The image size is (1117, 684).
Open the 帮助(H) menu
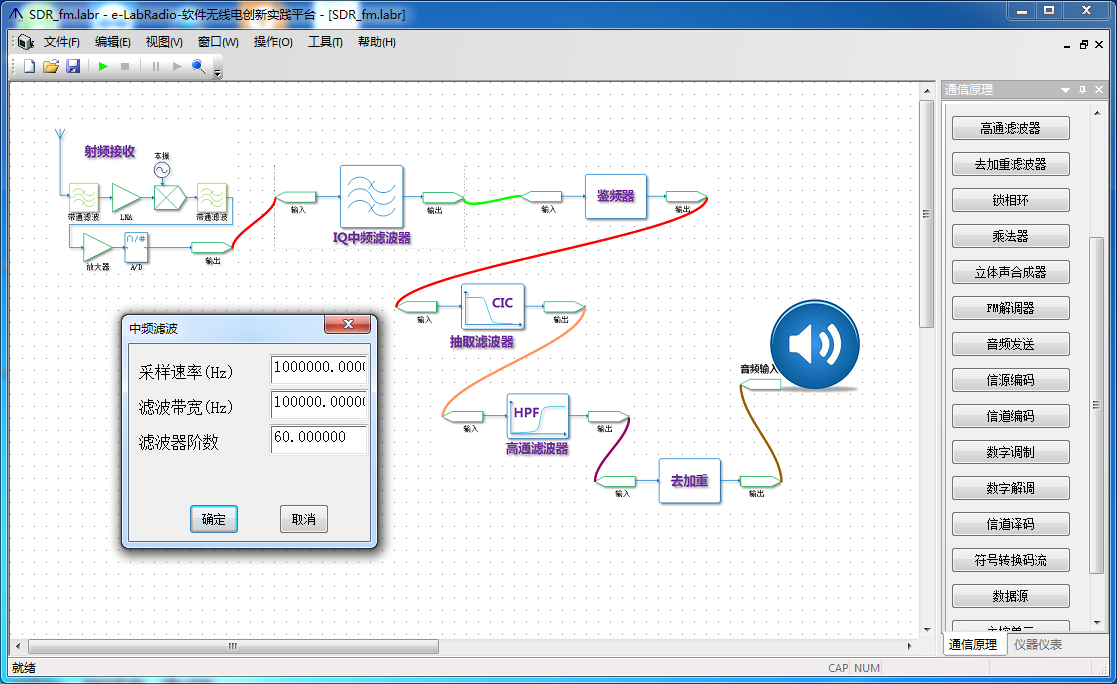point(377,42)
